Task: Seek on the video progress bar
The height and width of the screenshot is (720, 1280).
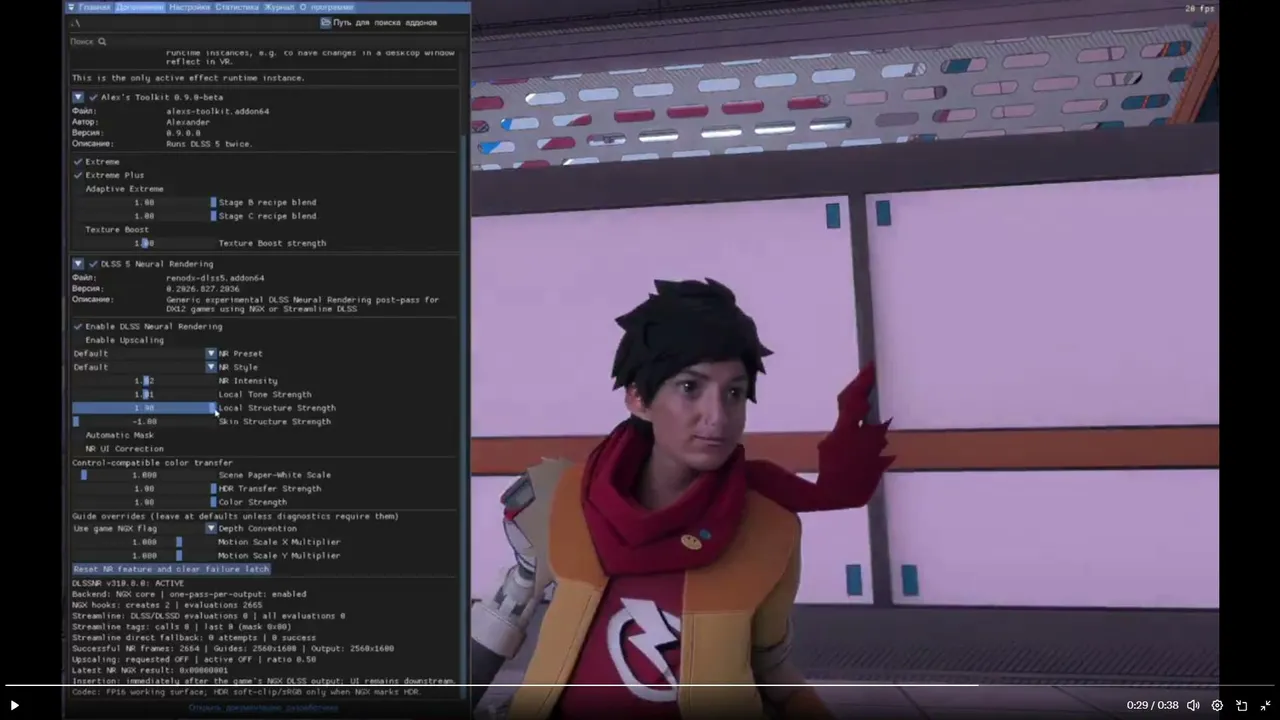Action: [x=640, y=685]
